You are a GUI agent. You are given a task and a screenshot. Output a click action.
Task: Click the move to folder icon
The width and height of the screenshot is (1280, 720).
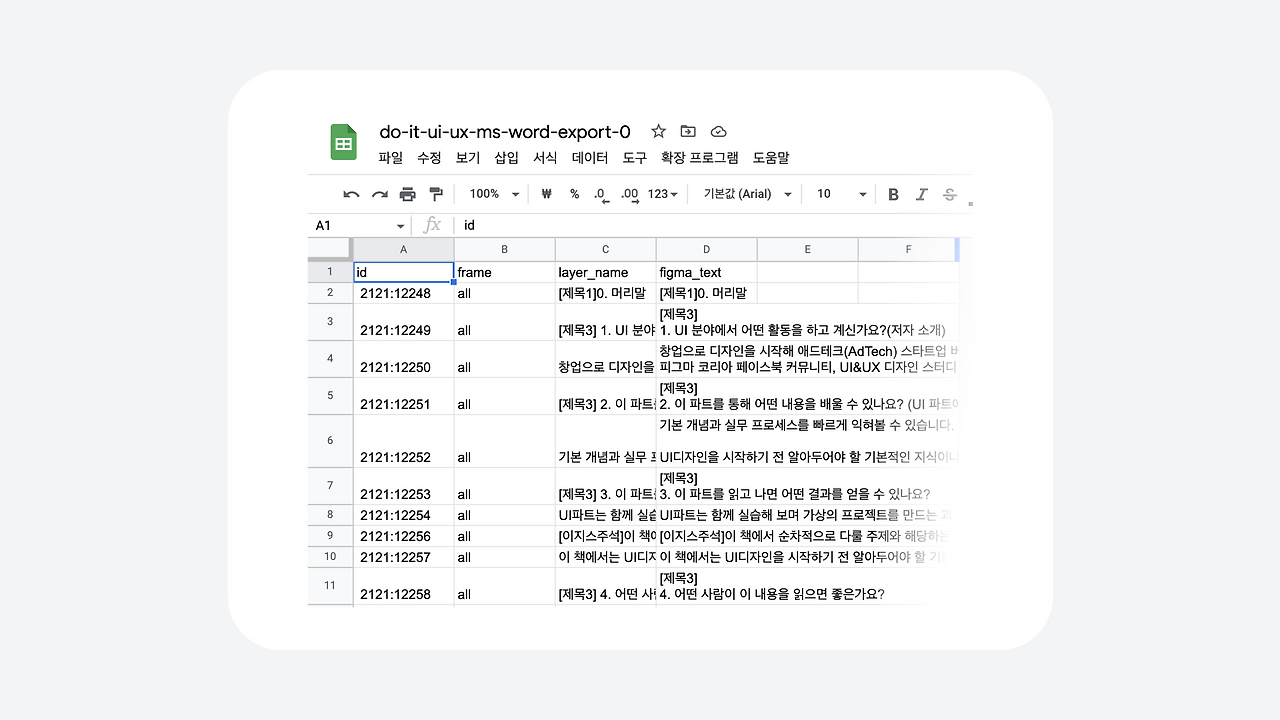click(688, 131)
